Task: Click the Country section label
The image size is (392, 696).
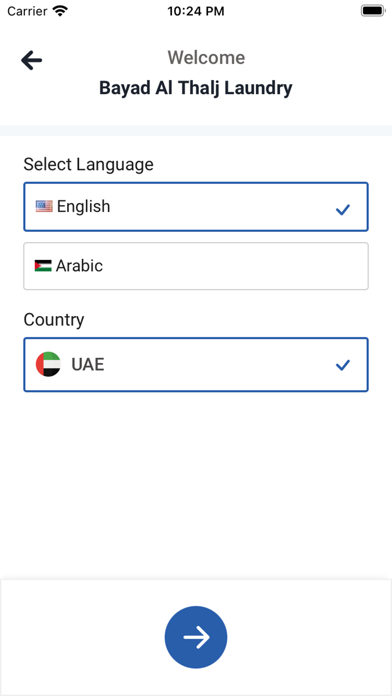Action: (54, 320)
